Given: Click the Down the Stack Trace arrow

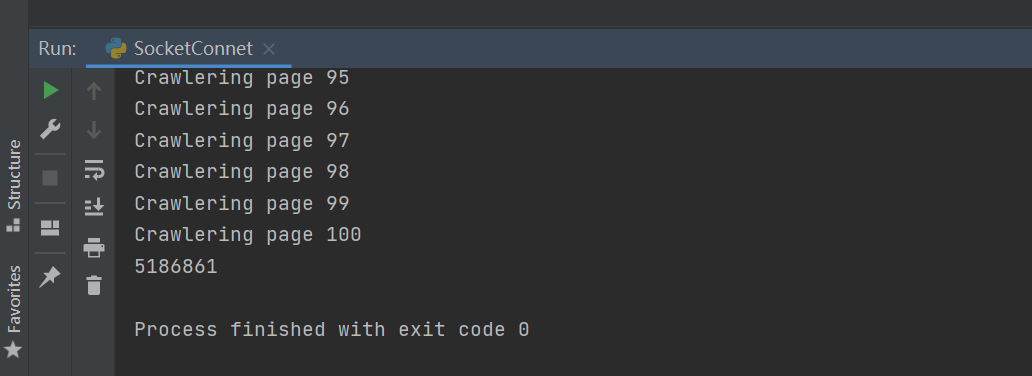Looking at the screenshot, I should (94, 130).
